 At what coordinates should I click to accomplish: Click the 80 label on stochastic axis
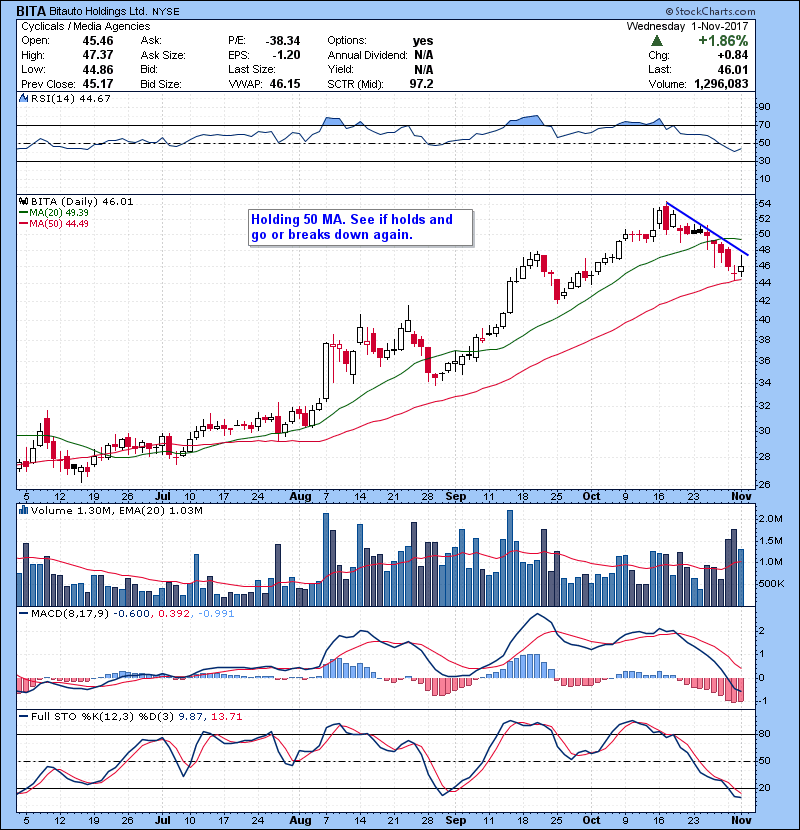[x=764, y=734]
